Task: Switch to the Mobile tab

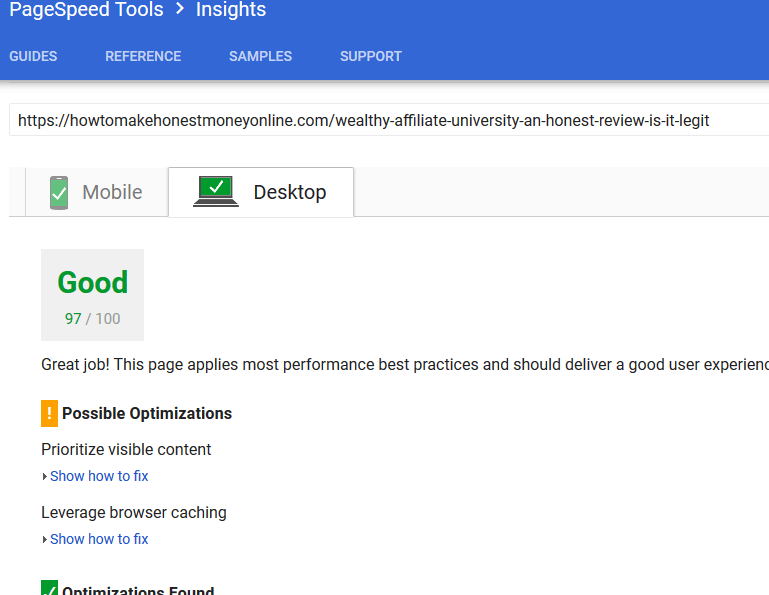Action: click(97, 192)
